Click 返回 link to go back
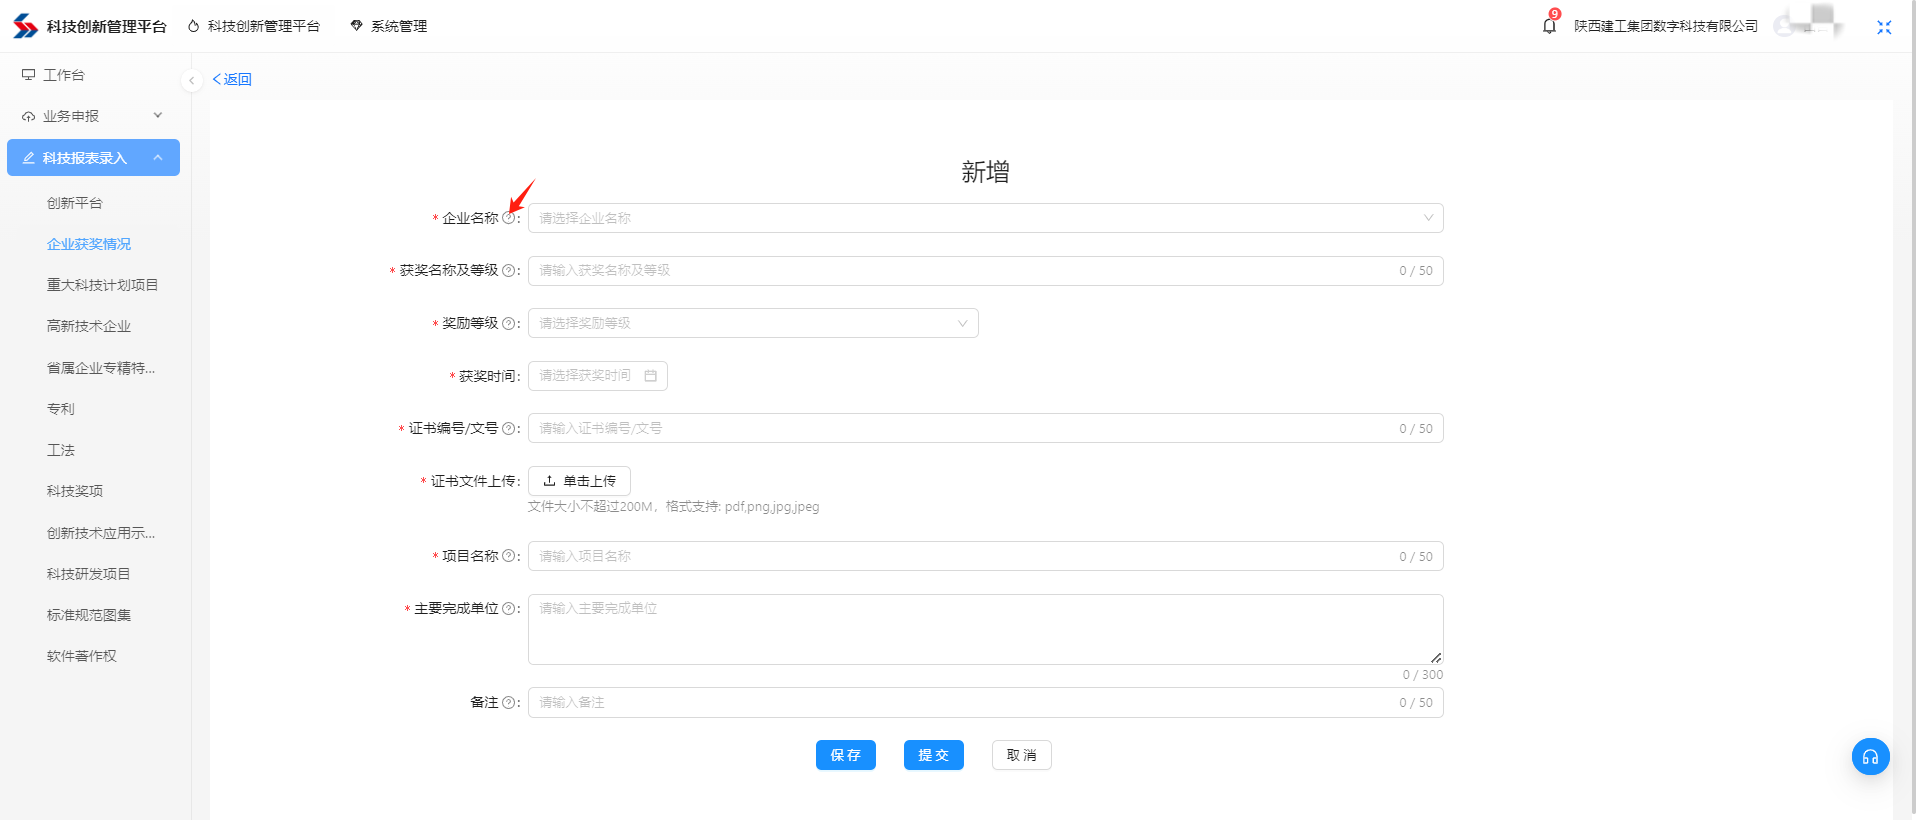The image size is (1916, 820). pos(232,79)
